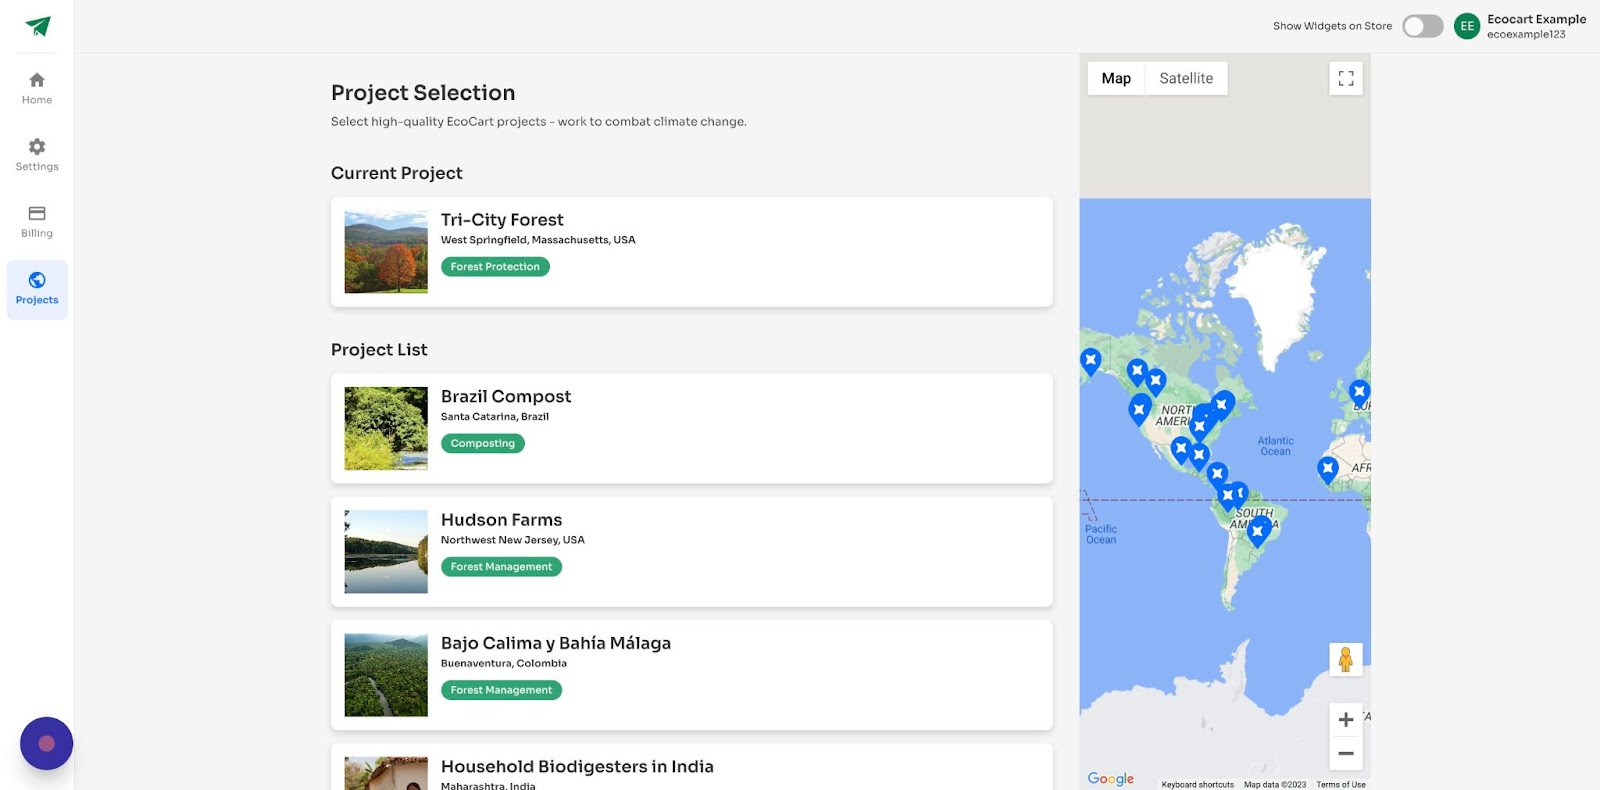Open the purple chat widget bubble

click(46, 744)
